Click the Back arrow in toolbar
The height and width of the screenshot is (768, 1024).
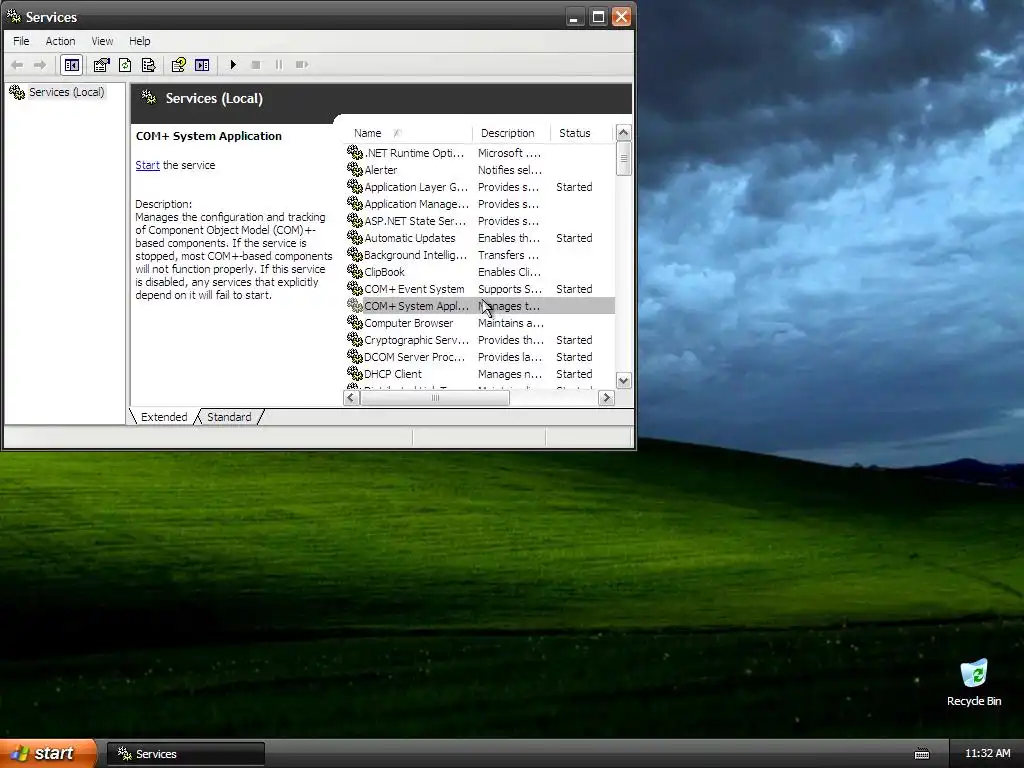[18, 65]
